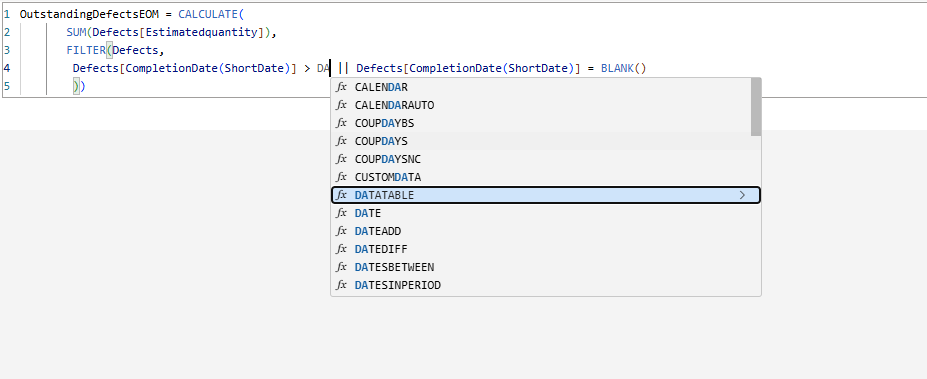Click first Defects[CompletionDate(ShortDate)] on line 4
Viewport: 927px width, 379px height.
click(184, 68)
